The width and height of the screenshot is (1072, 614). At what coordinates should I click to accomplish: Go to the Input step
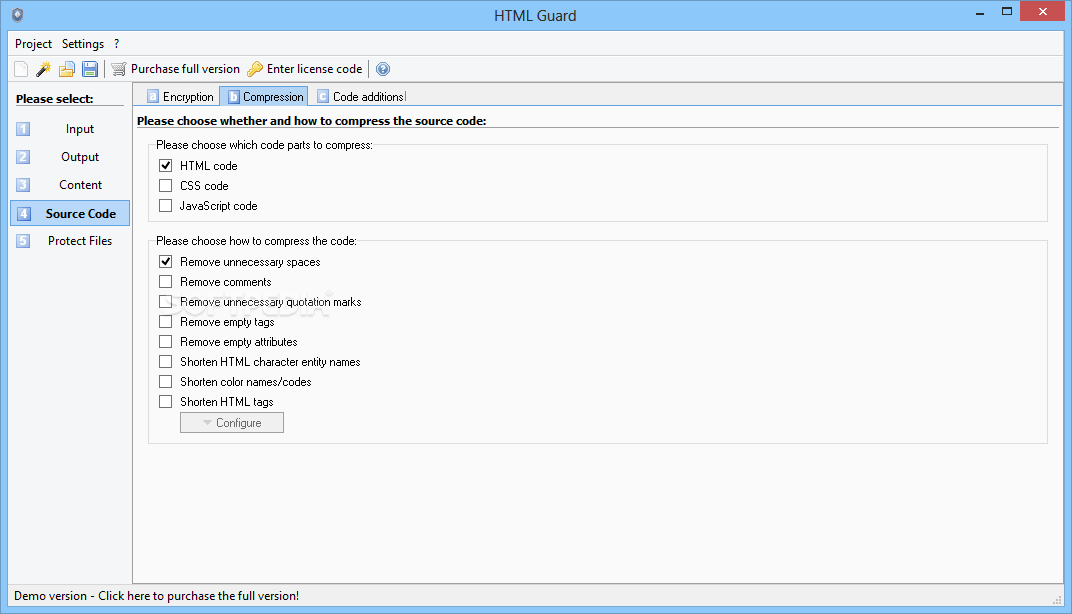coord(70,129)
